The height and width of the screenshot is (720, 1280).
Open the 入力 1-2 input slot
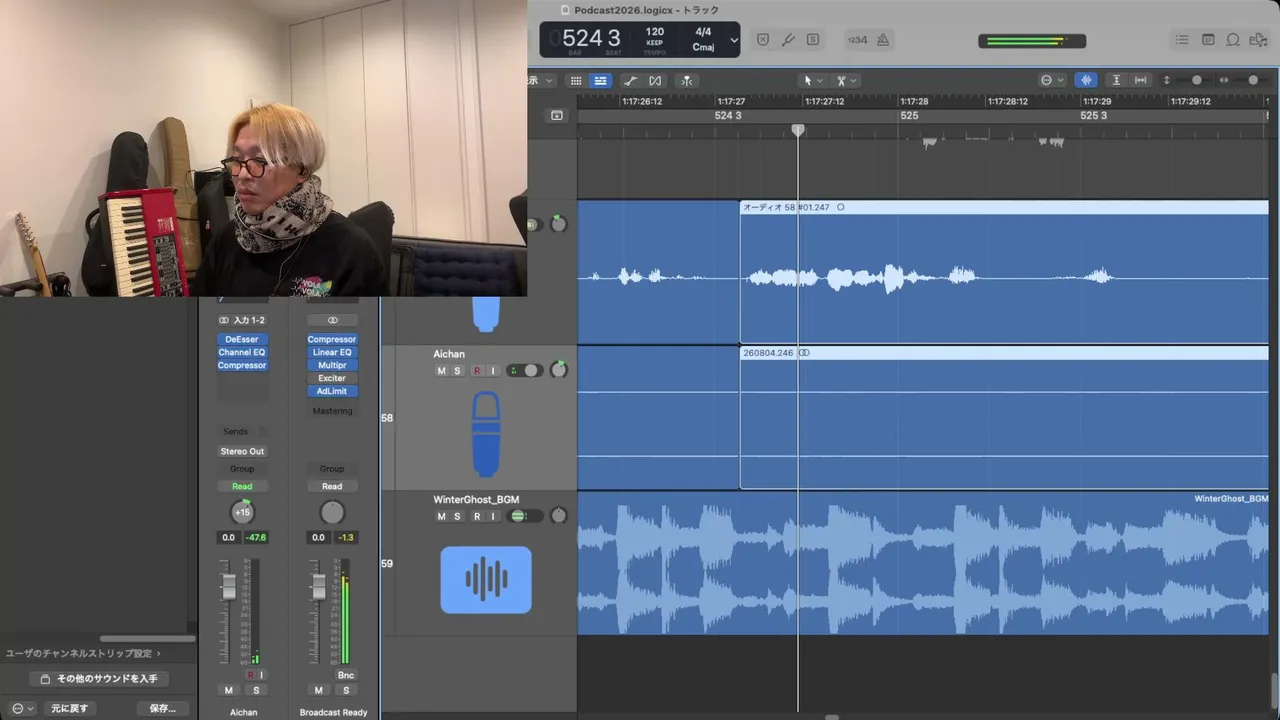[x=242, y=320]
